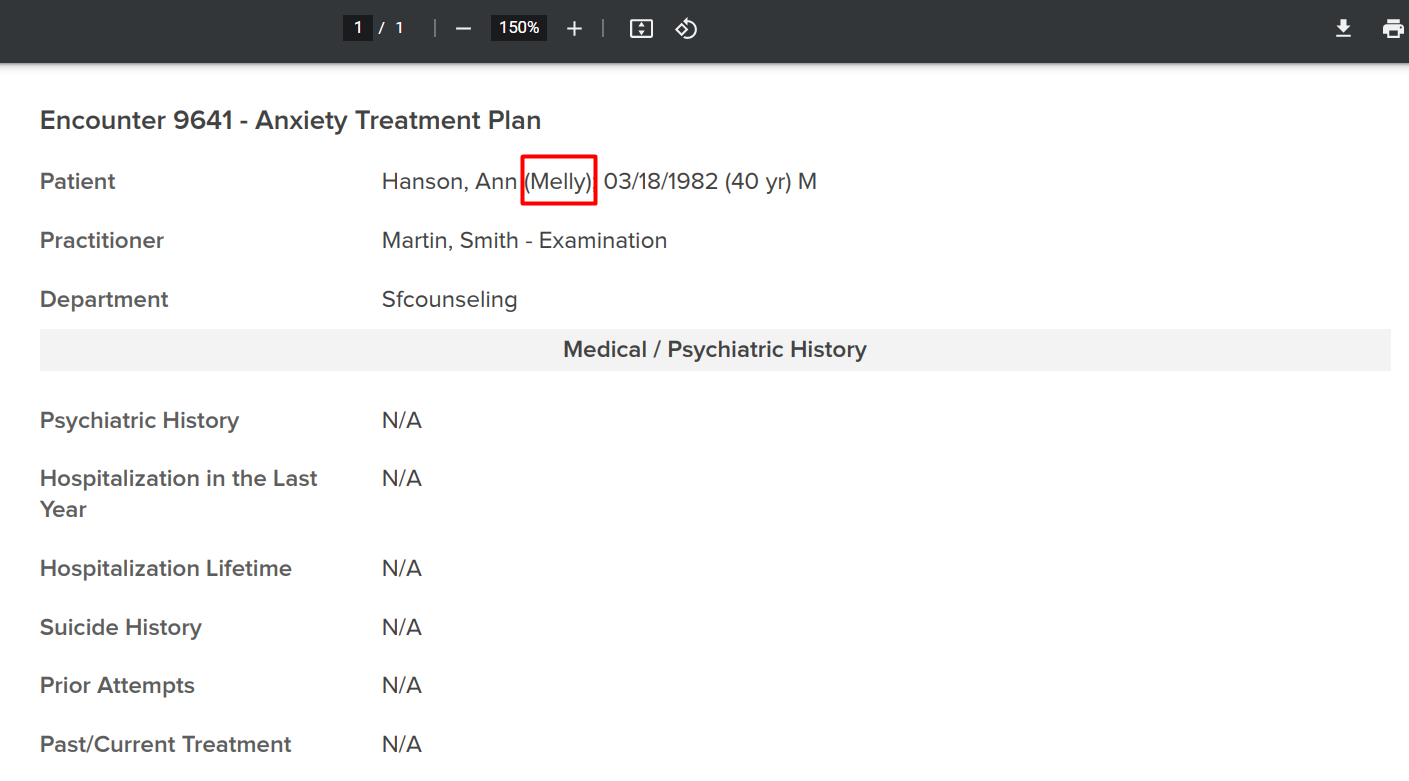
Task: Click N/A beside Suicide History
Action: pyautogui.click(x=402, y=628)
